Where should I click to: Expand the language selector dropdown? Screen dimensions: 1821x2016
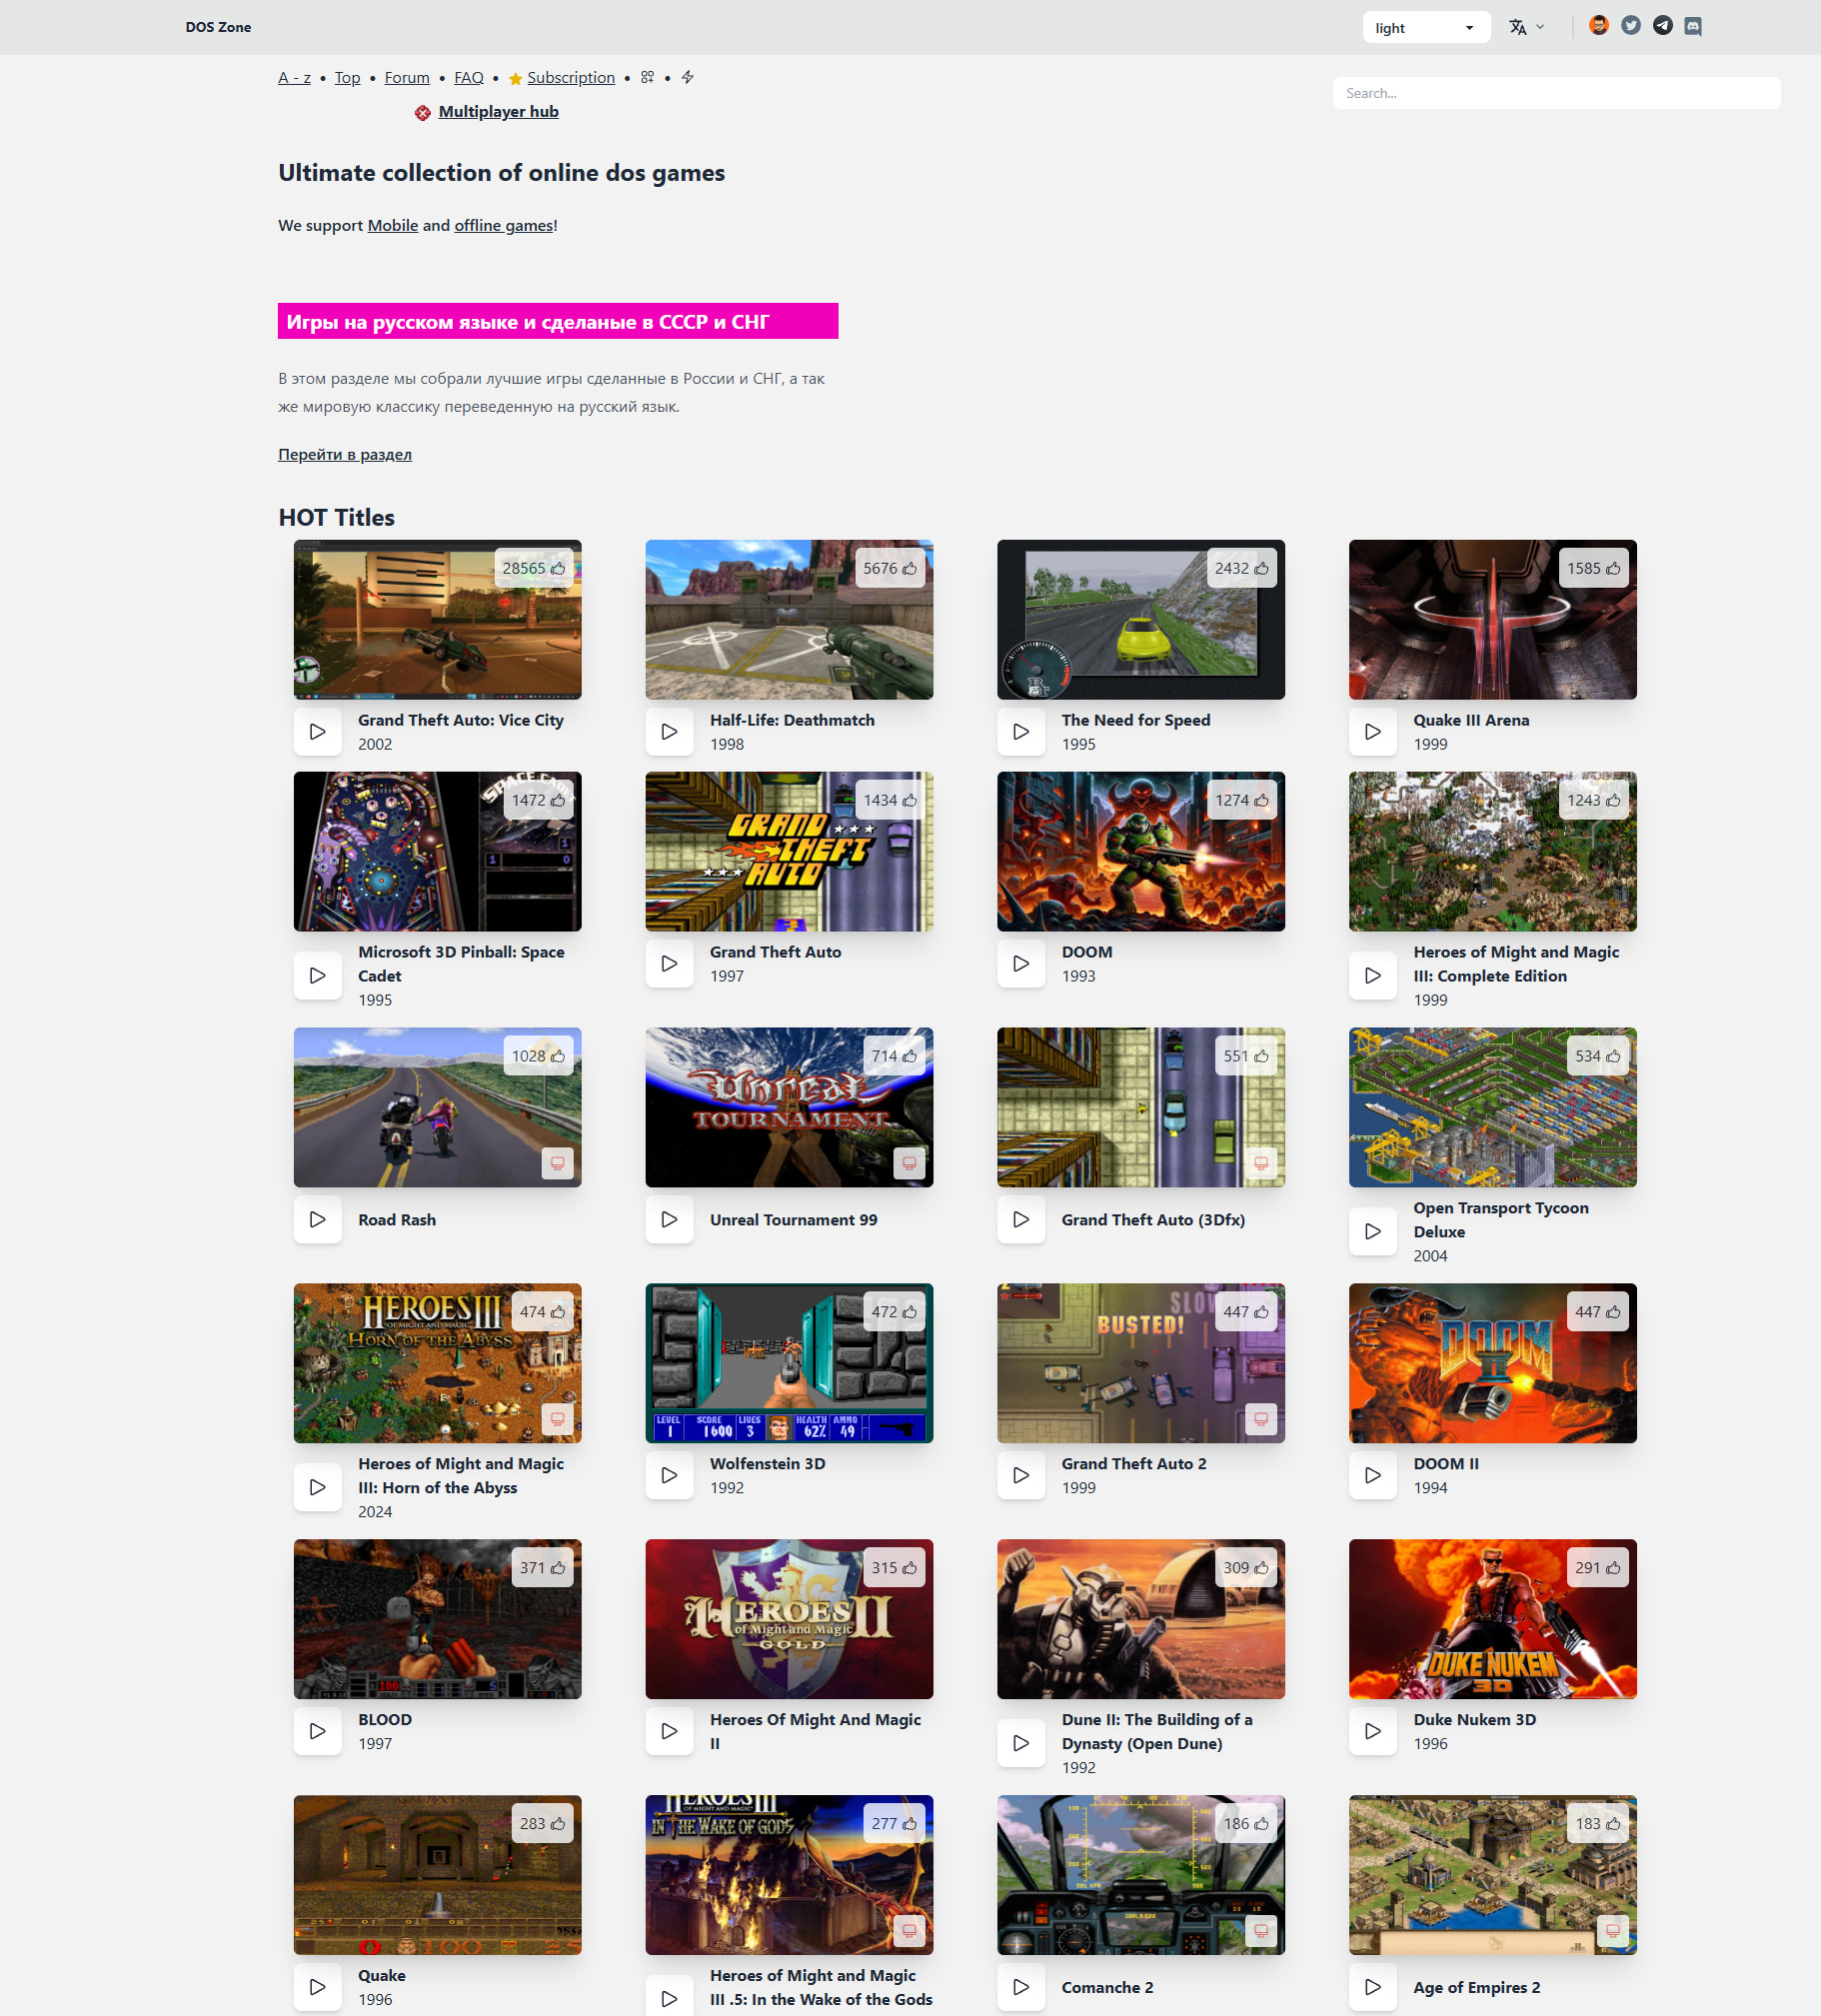(x=1527, y=28)
